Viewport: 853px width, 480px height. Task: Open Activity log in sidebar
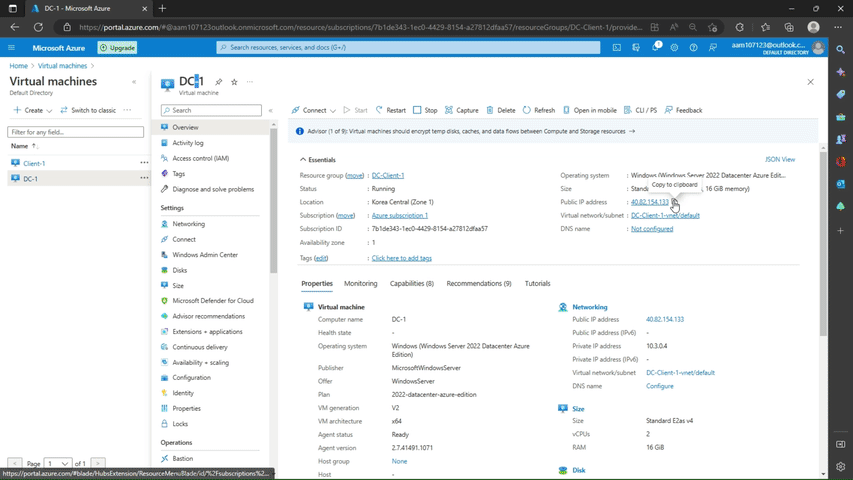[188, 143]
